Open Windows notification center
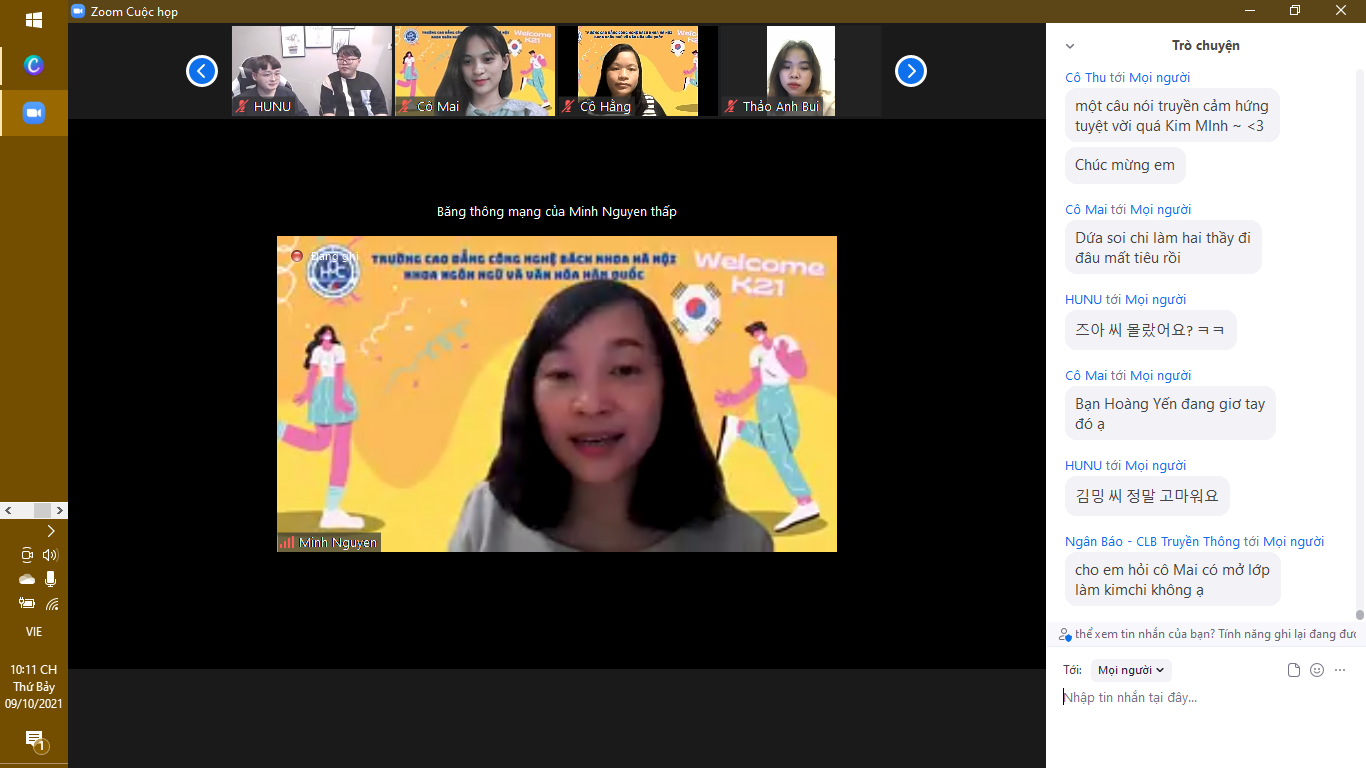The height and width of the screenshot is (768, 1366). tap(34, 740)
